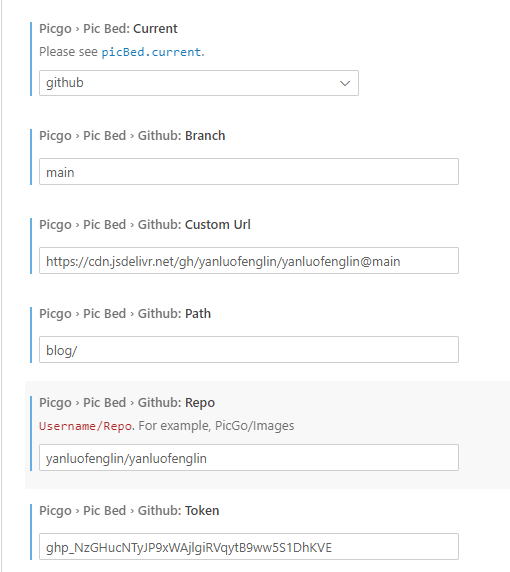Click the Github: Branch setting title

tap(132, 136)
